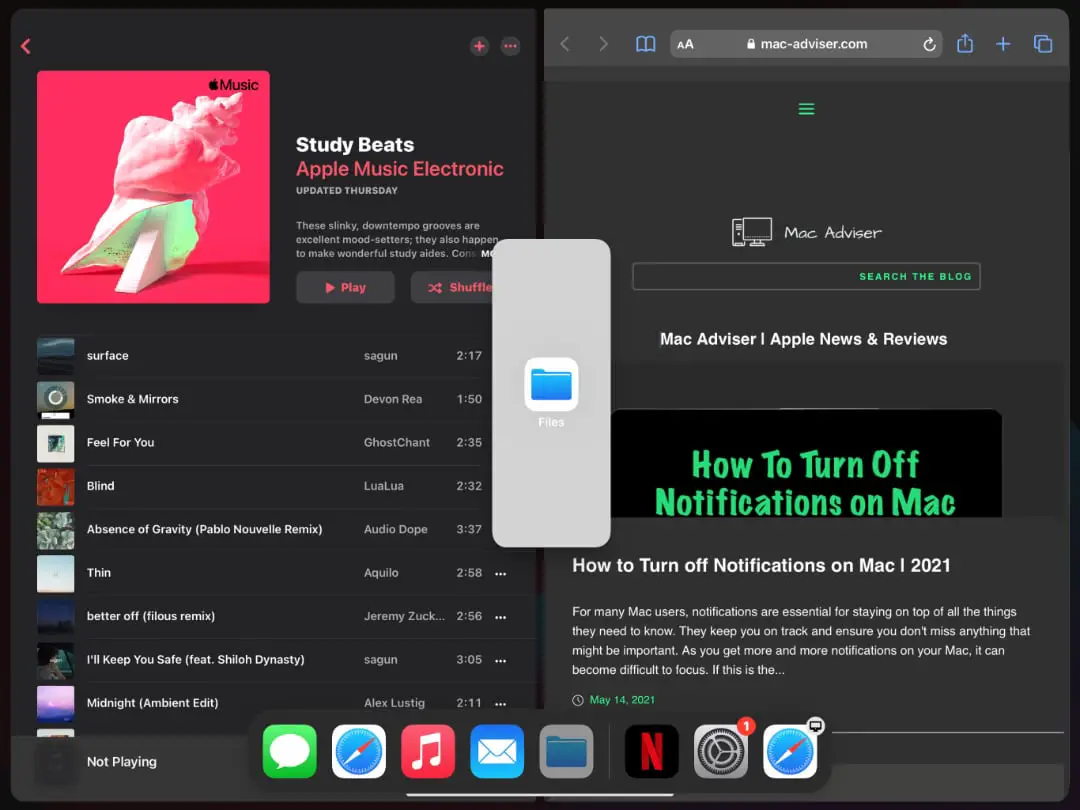Viewport: 1080px width, 810px height.
Task: Open more options for I'll Keep You Safe
Action: (x=501, y=660)
